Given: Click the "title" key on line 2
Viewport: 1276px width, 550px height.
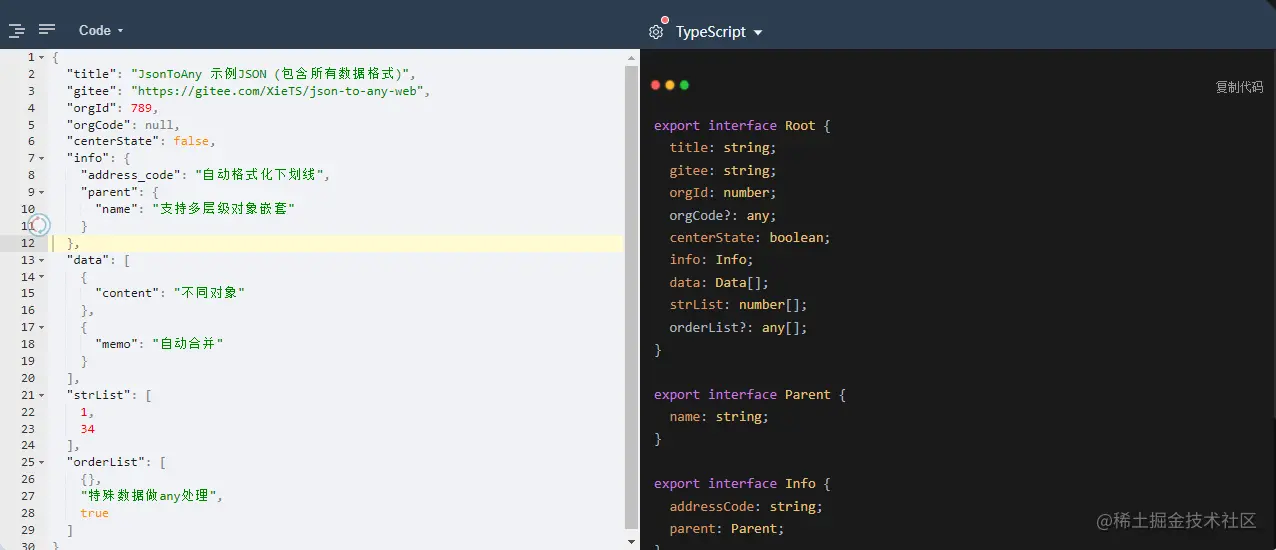Looking at the screenshot, I should [x=91, y=74].
